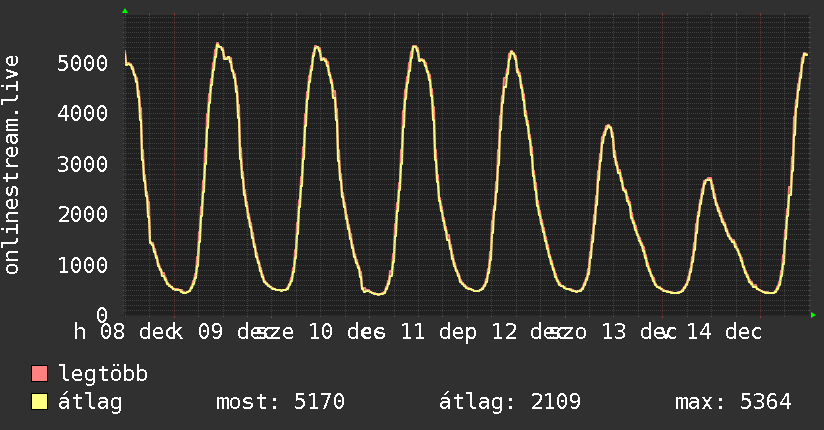Click the 2000 y-axis label
The height and width of the screenshot is (430, 824).
point(83,214)
